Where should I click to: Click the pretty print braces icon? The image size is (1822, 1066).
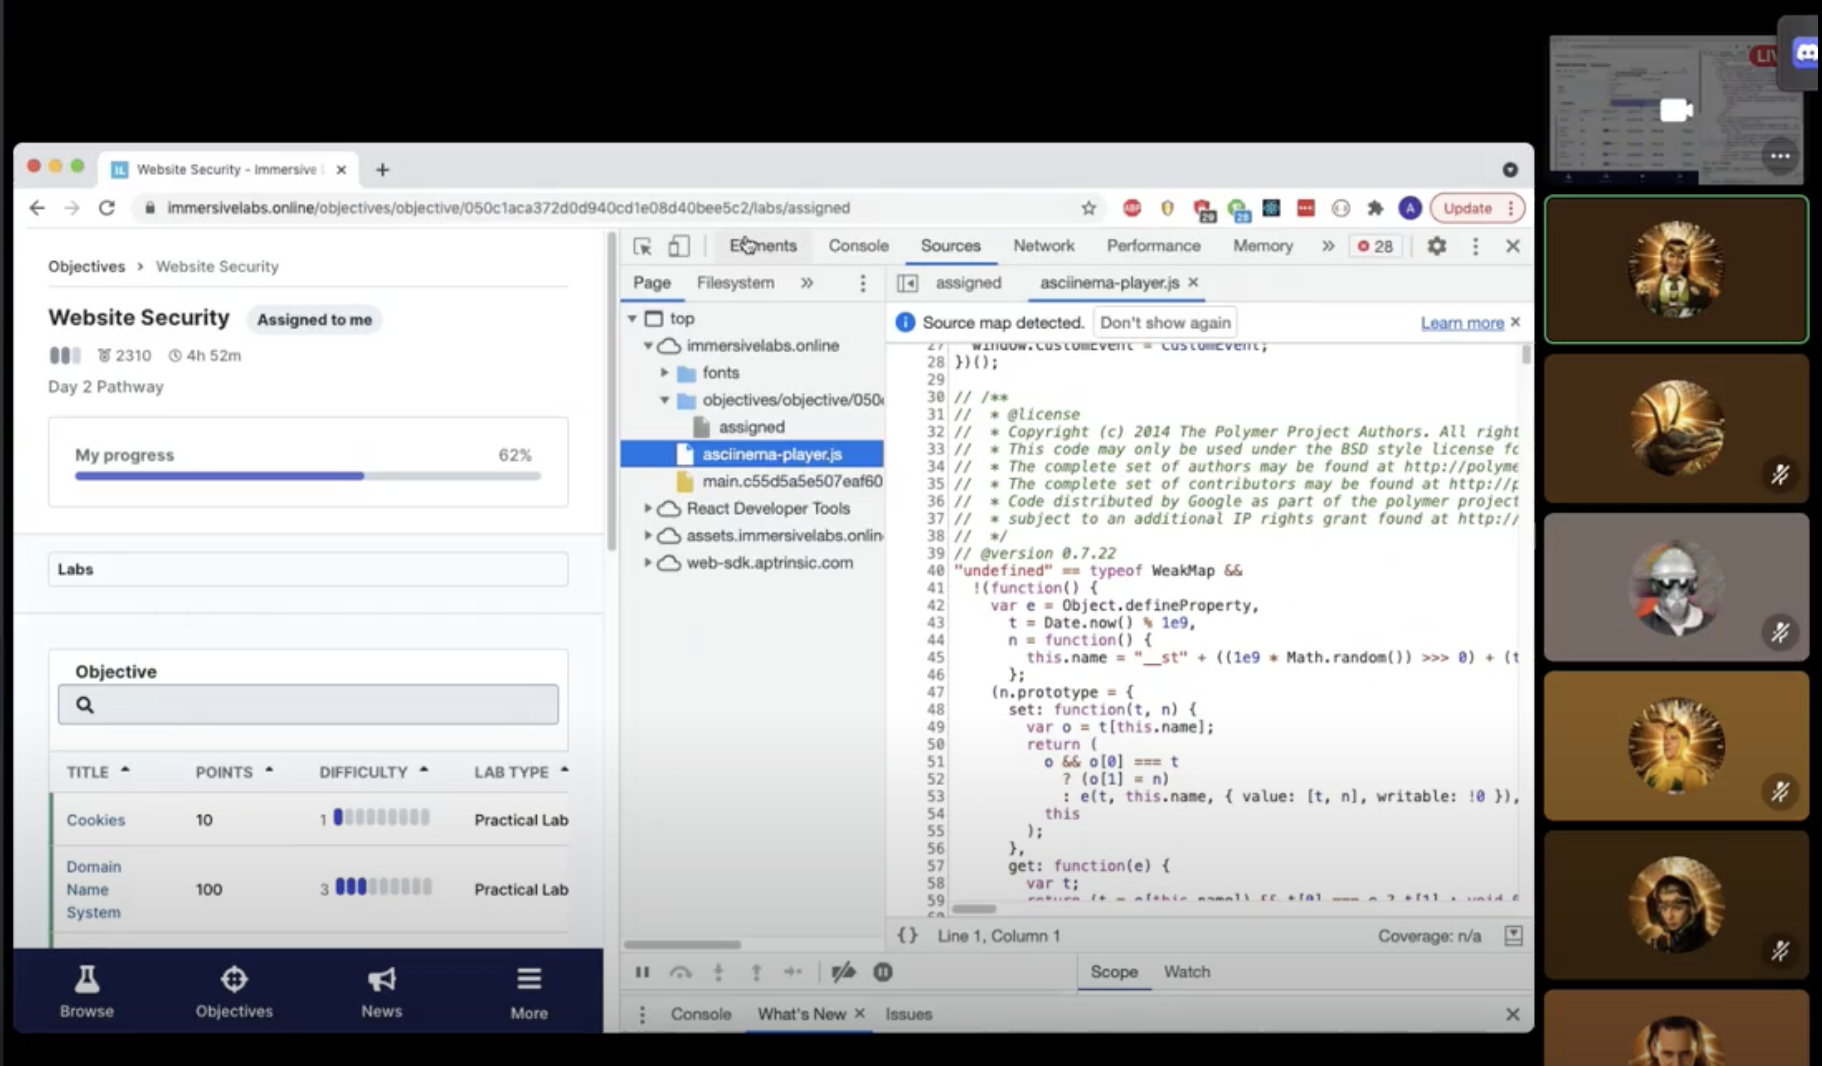(x=907, y=936)
